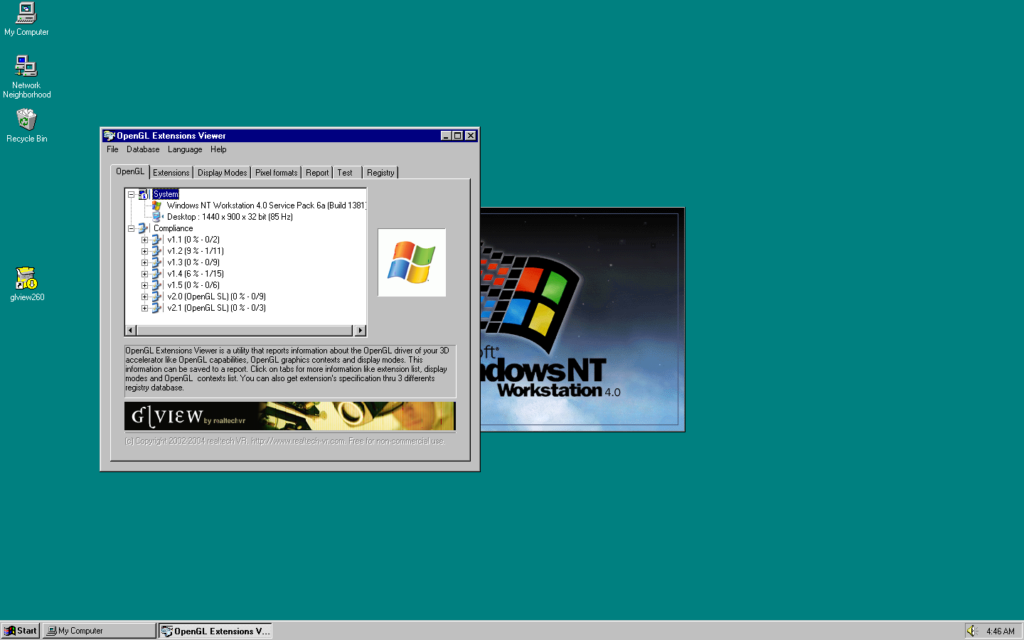The height and width of the screenshot is (640, 1024).
Task: Click the volume speaker icon in system tray
Action: click(971, 631)
